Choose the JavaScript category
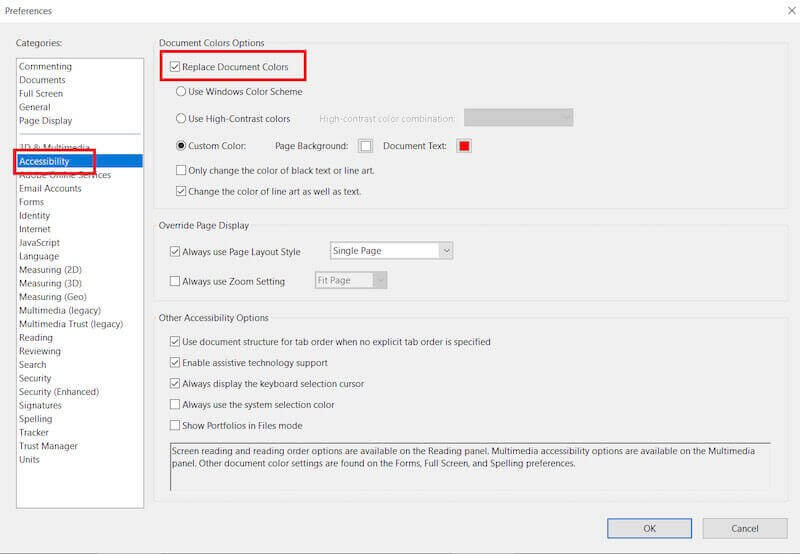The width and height of the screenshot is (800, 554). click(x=39, y=243)
